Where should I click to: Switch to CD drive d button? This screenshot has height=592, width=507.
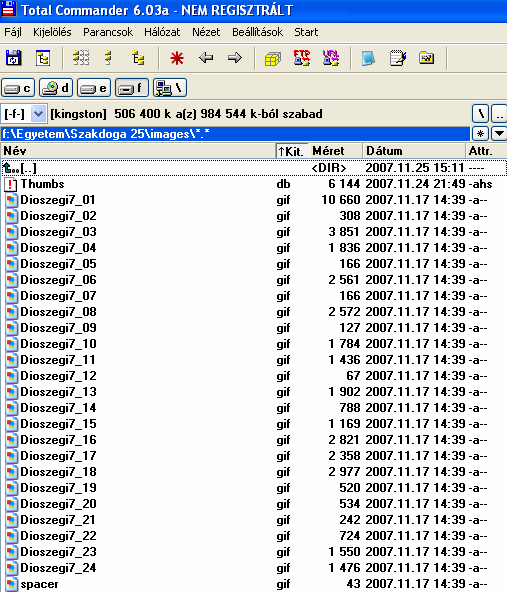click(x=56, y=88)
